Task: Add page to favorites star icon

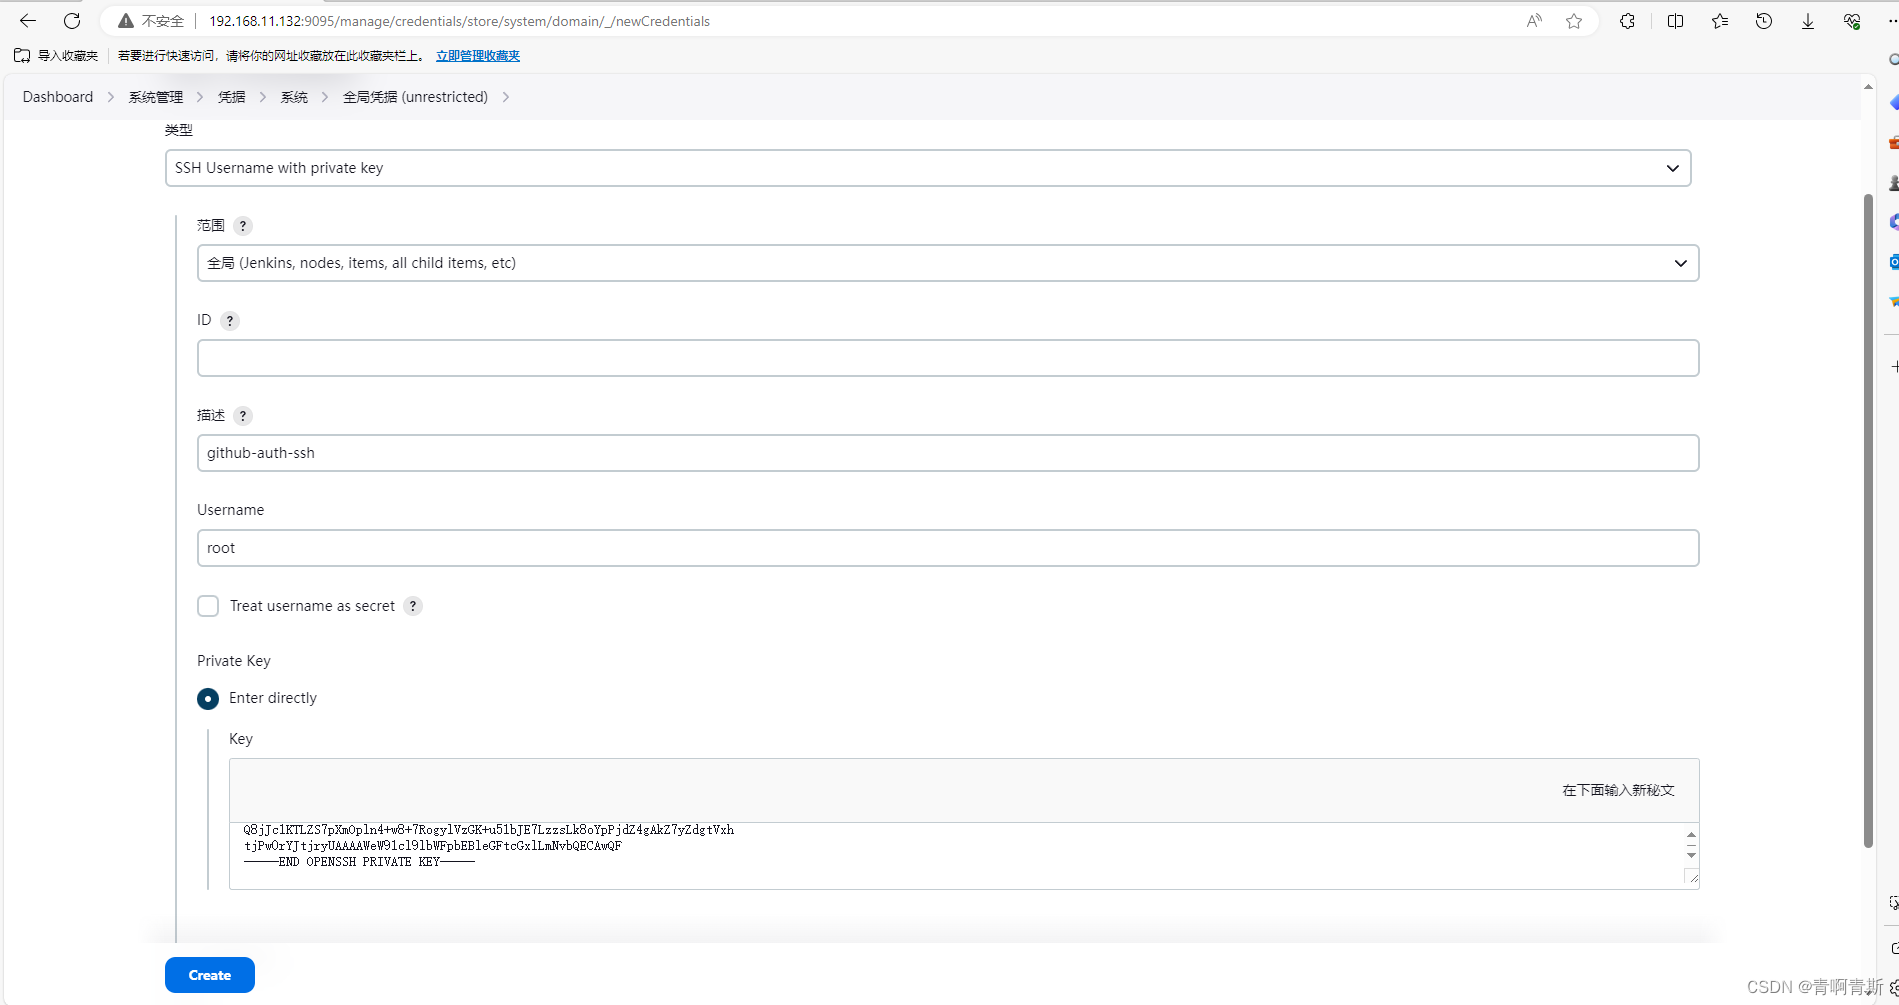Action: click(1574, 21)
